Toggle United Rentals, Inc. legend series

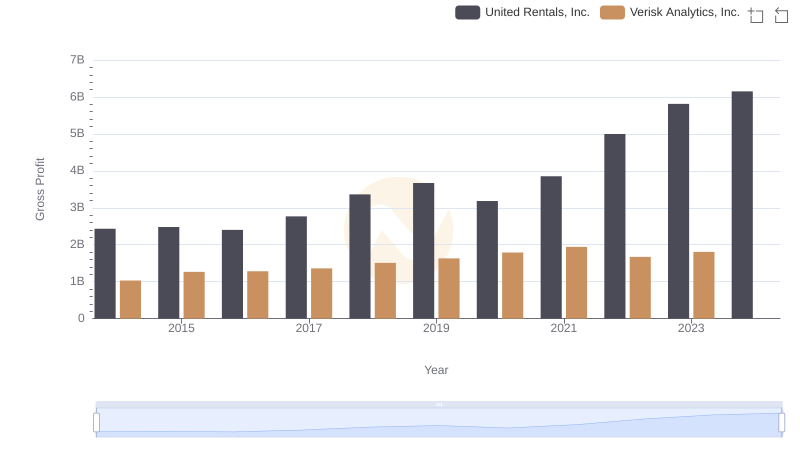coord(522,12)
